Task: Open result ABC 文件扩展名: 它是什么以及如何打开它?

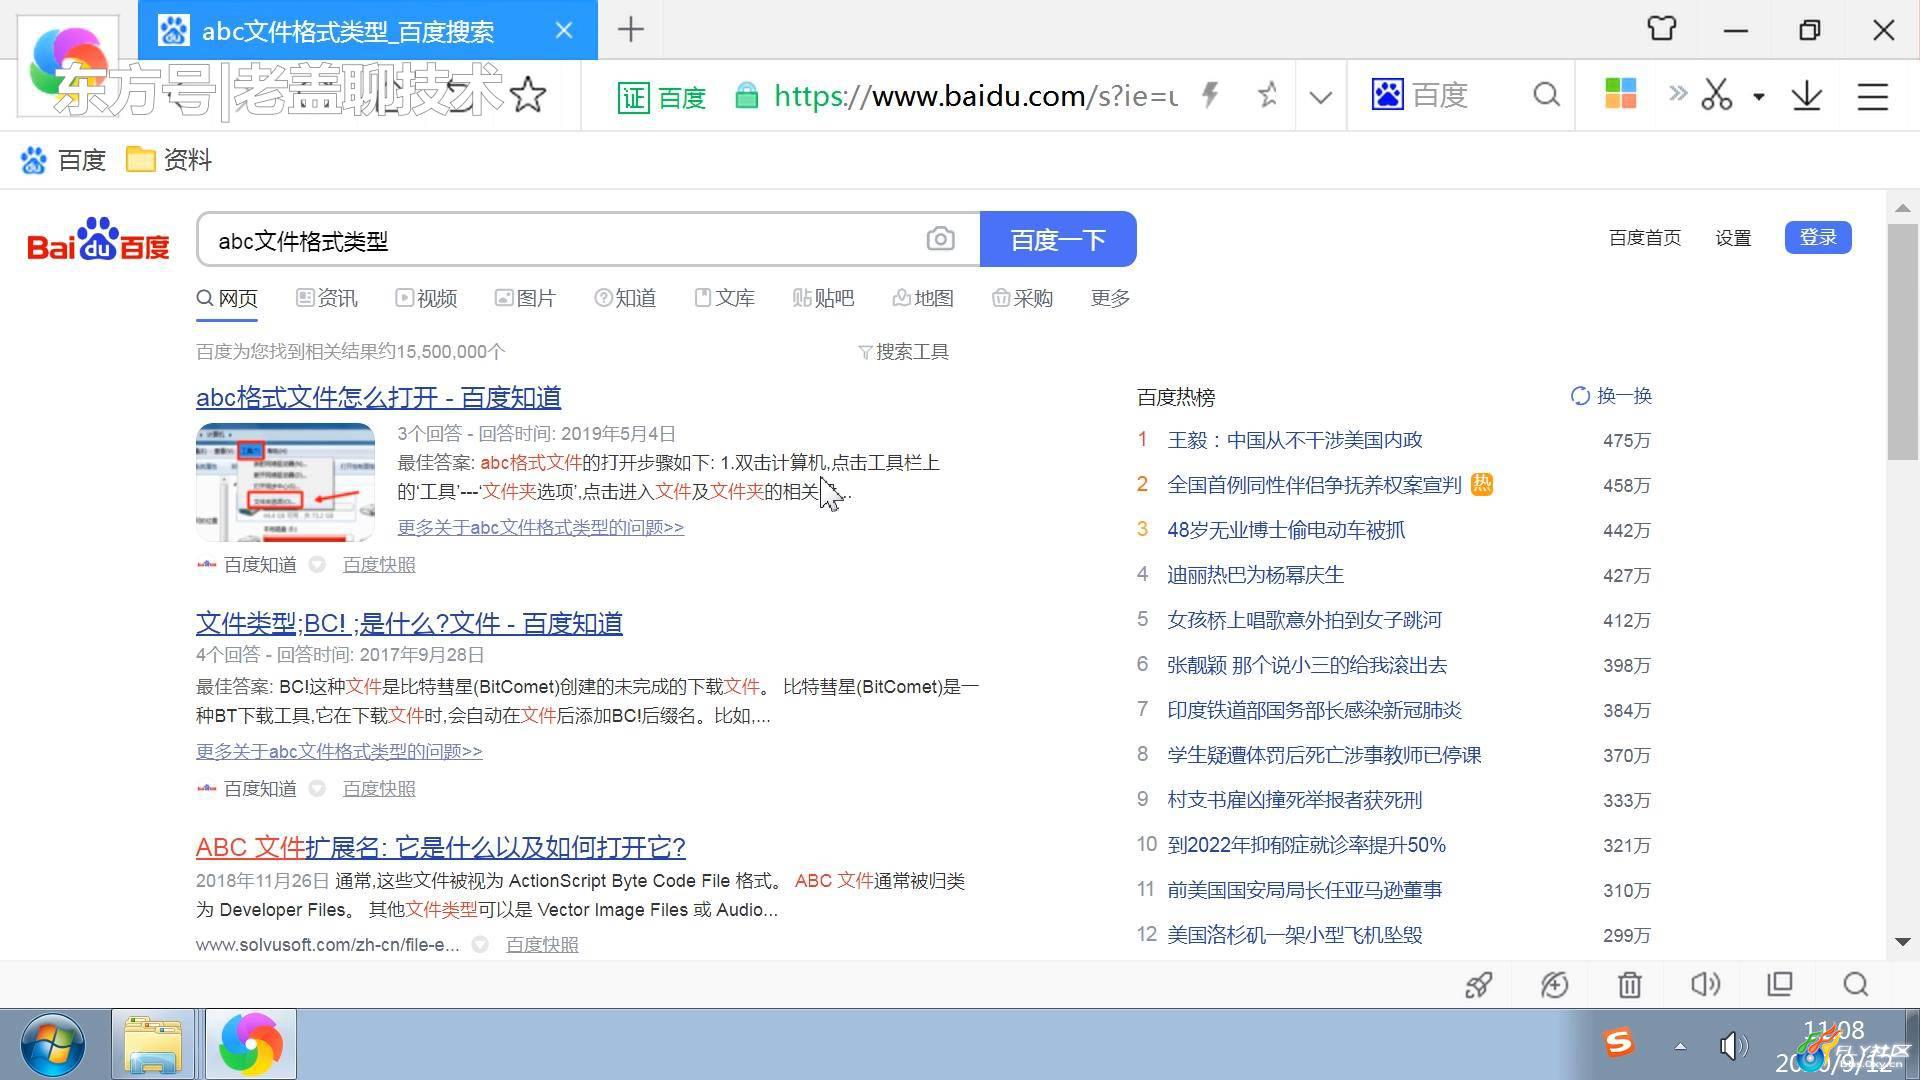Action: coord(440,847)
